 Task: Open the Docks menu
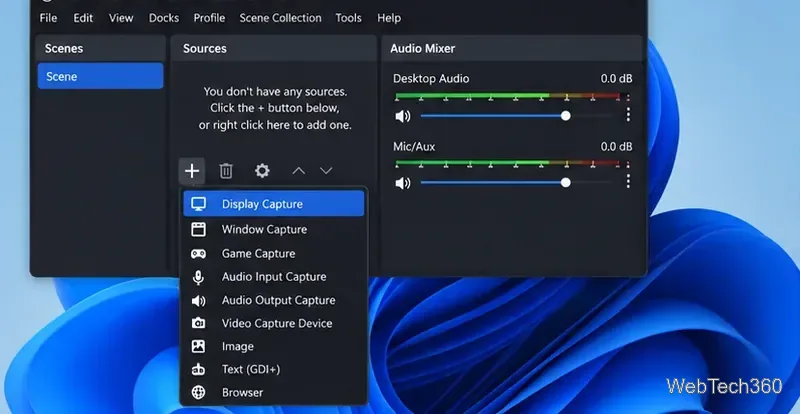click(164, 18)
